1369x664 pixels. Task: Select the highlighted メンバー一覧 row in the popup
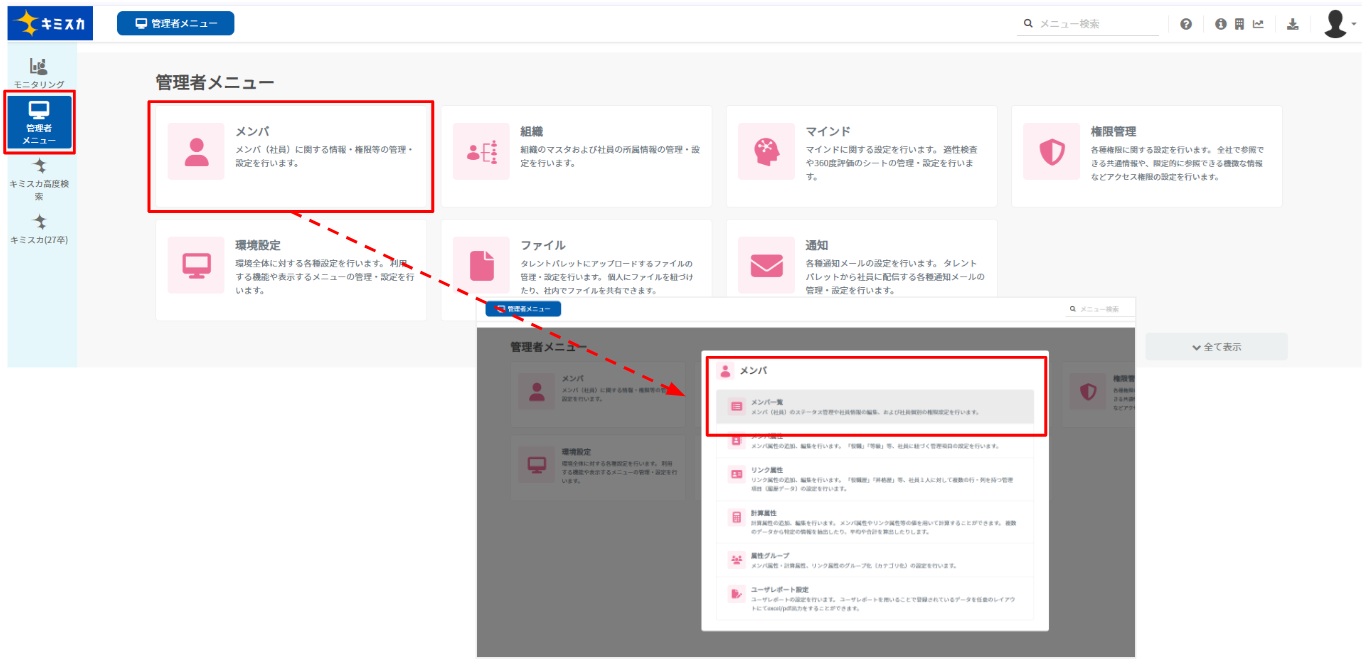tap(876, 406)
